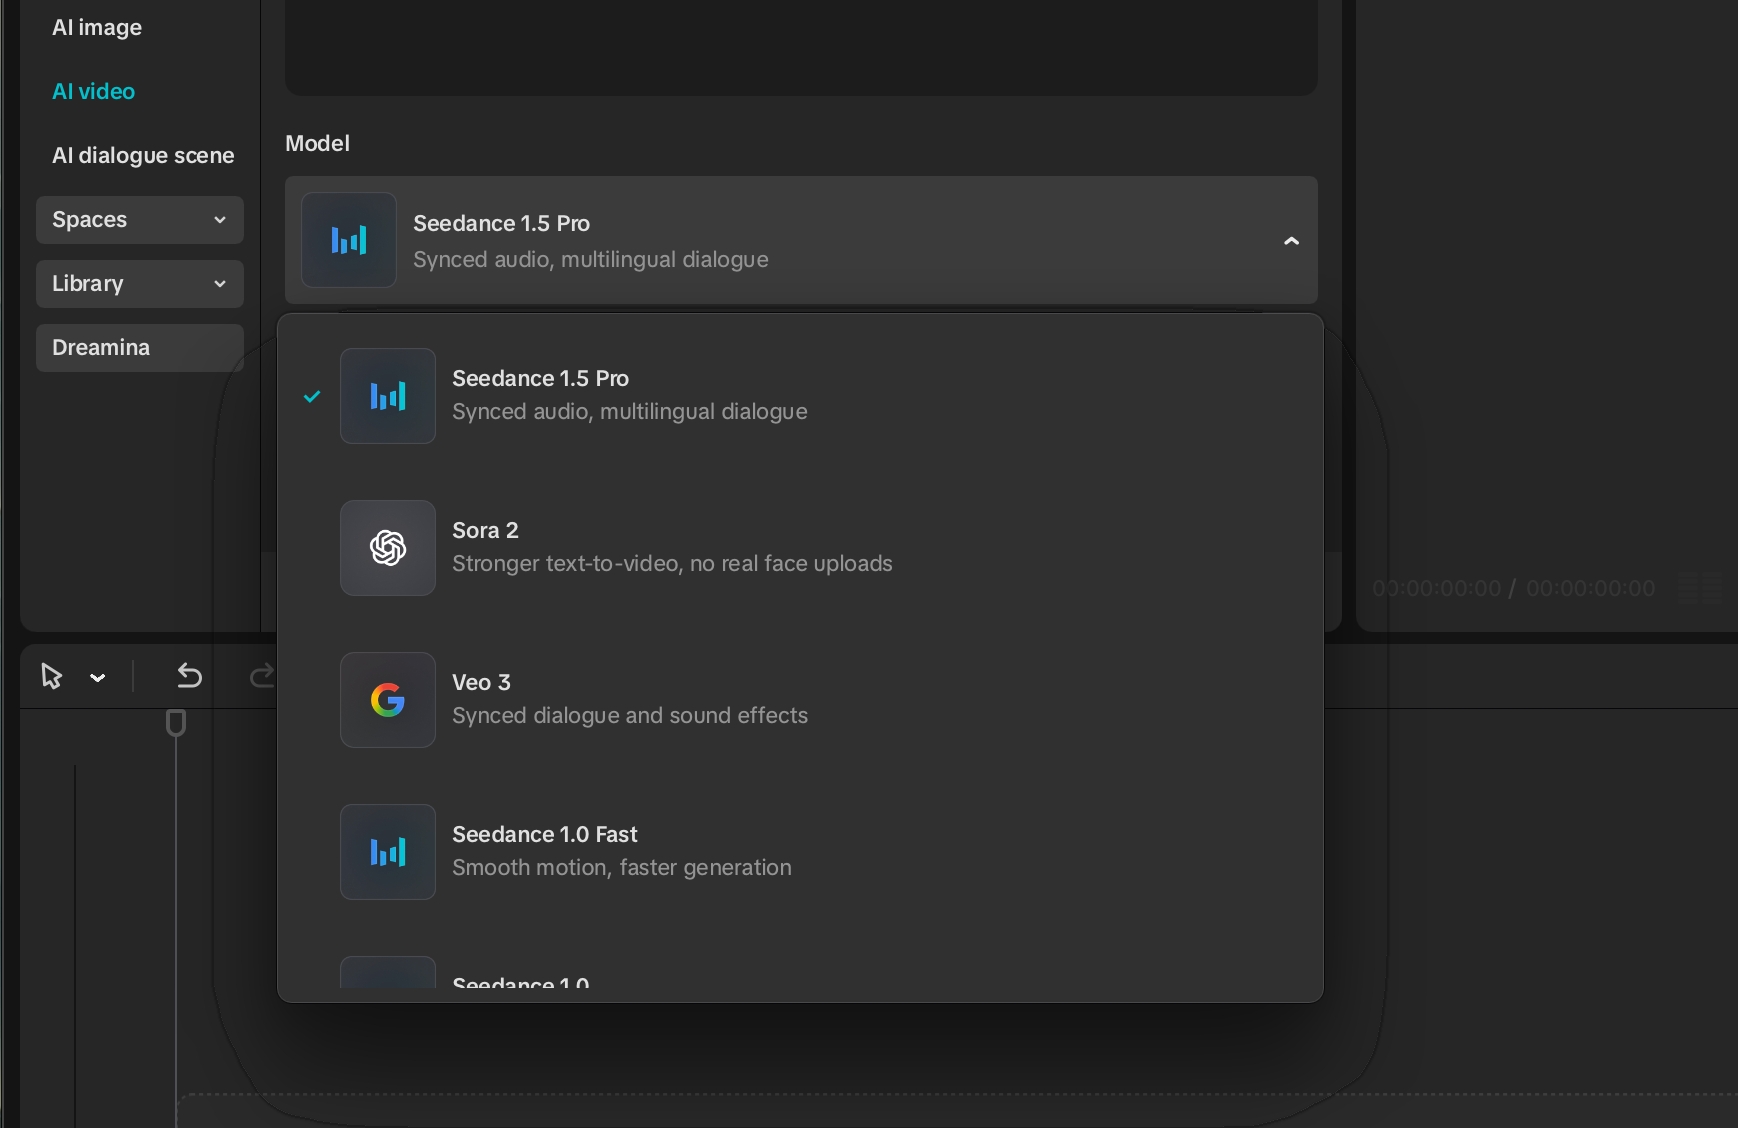The width and height of the screenshot is (1738, 1128).
Task: Click the Seedance icon beside Seedance 1.0 Fast
Action: (387, 852)
